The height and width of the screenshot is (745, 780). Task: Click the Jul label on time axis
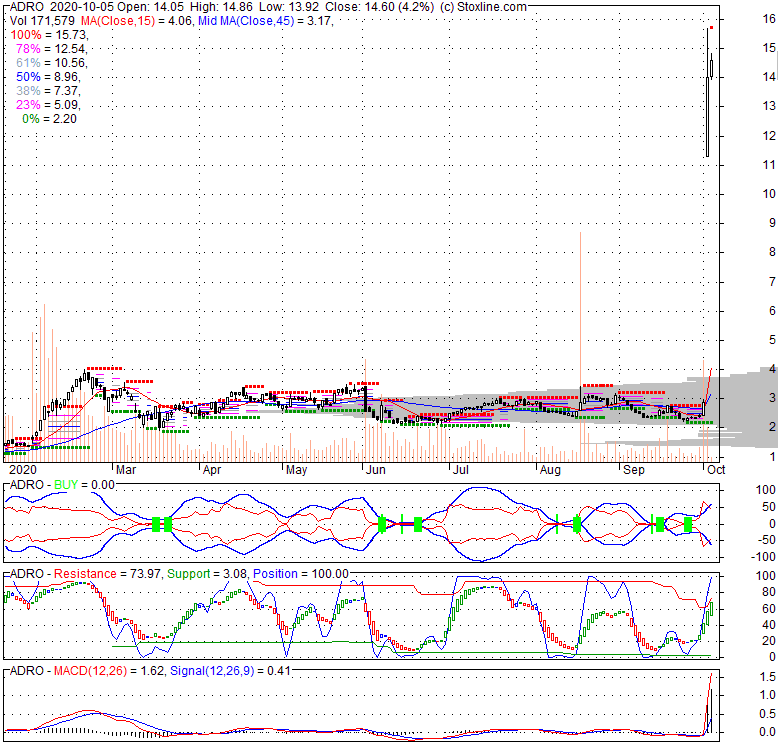click(461, 470)
